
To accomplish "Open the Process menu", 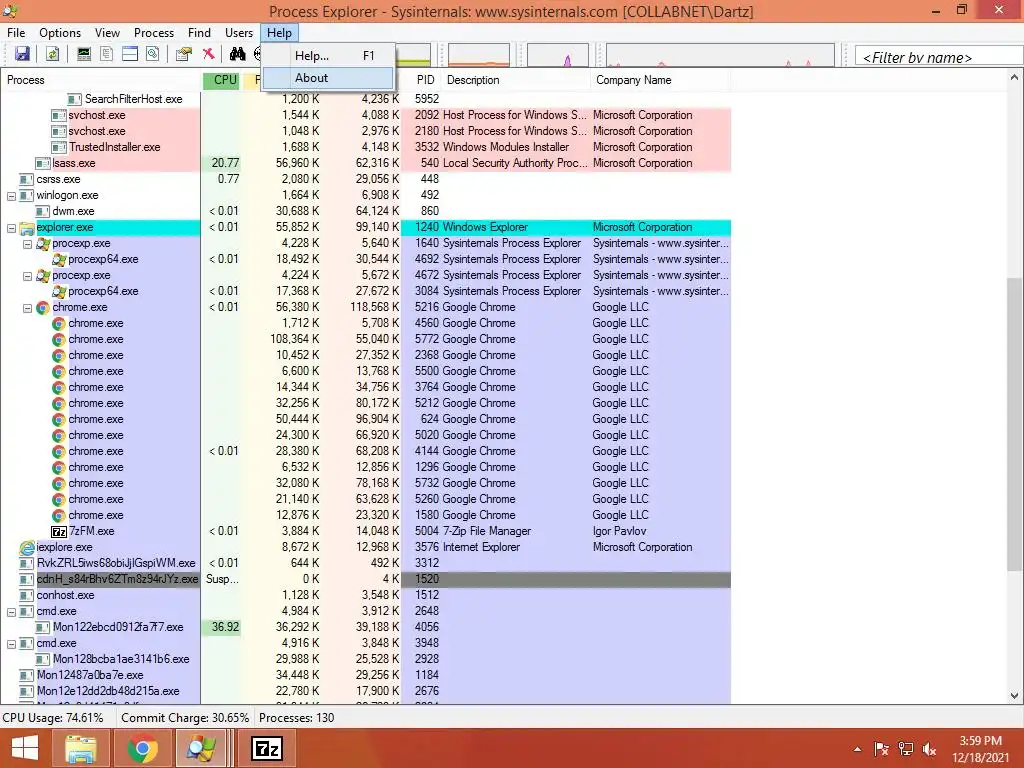I will click(x=153, y=33).
